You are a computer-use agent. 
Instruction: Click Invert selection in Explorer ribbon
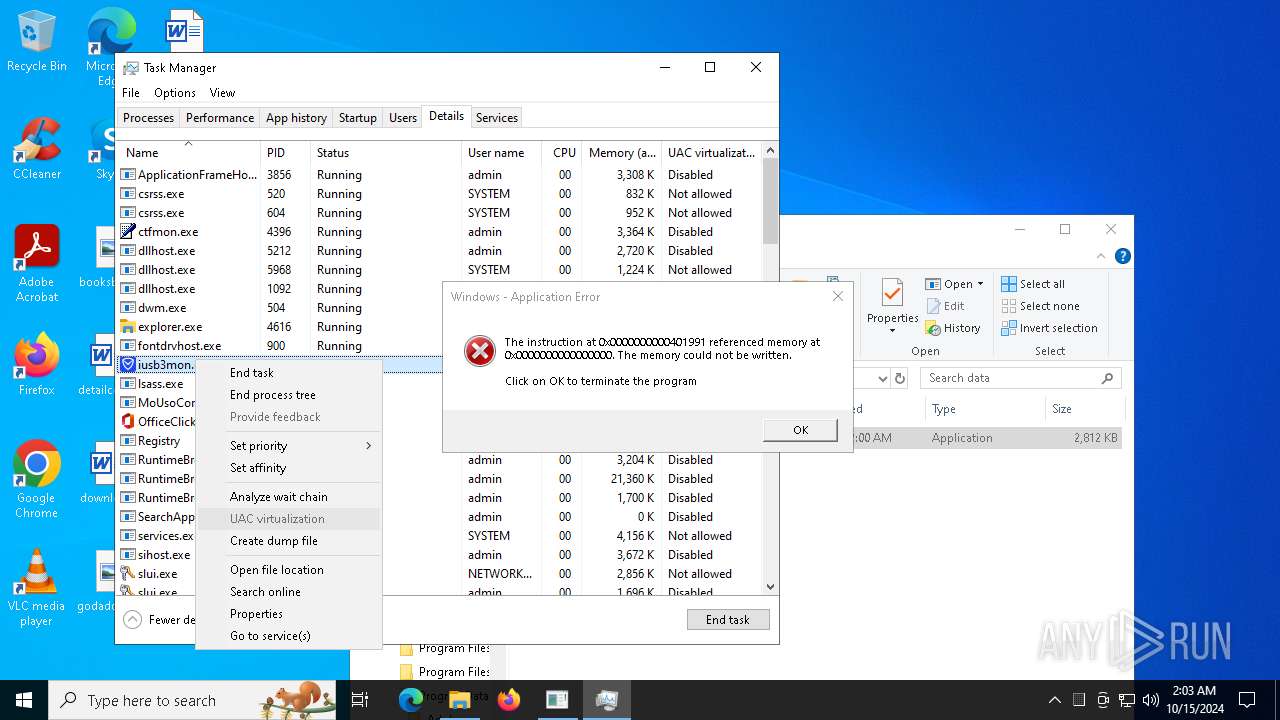click(1049, 328)
